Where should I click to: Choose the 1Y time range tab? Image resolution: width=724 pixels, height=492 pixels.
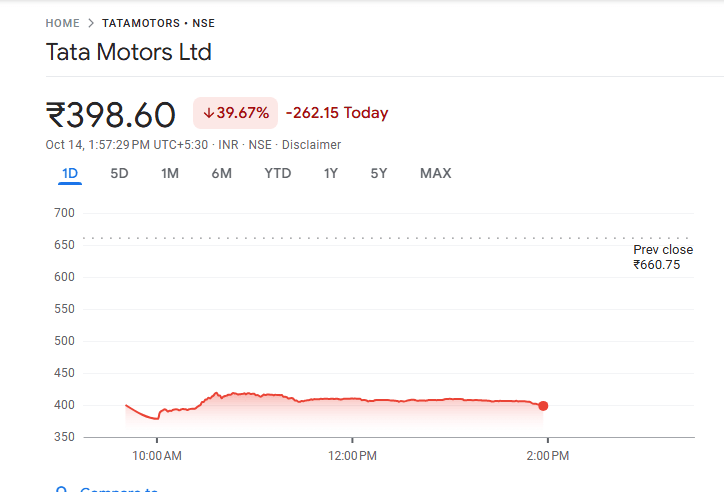pyautogui.click(x=330, y=173)
